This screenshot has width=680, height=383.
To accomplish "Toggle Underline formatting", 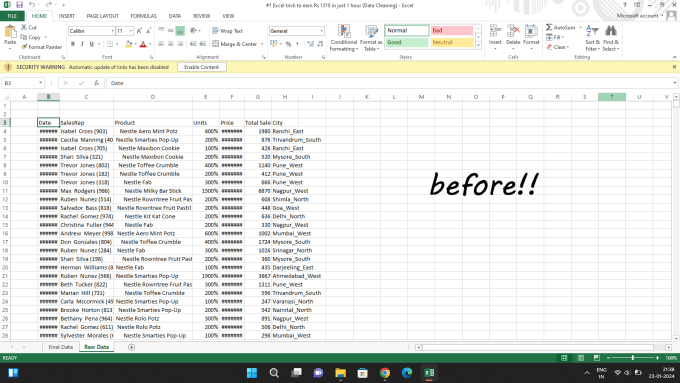I will (92, 44).
